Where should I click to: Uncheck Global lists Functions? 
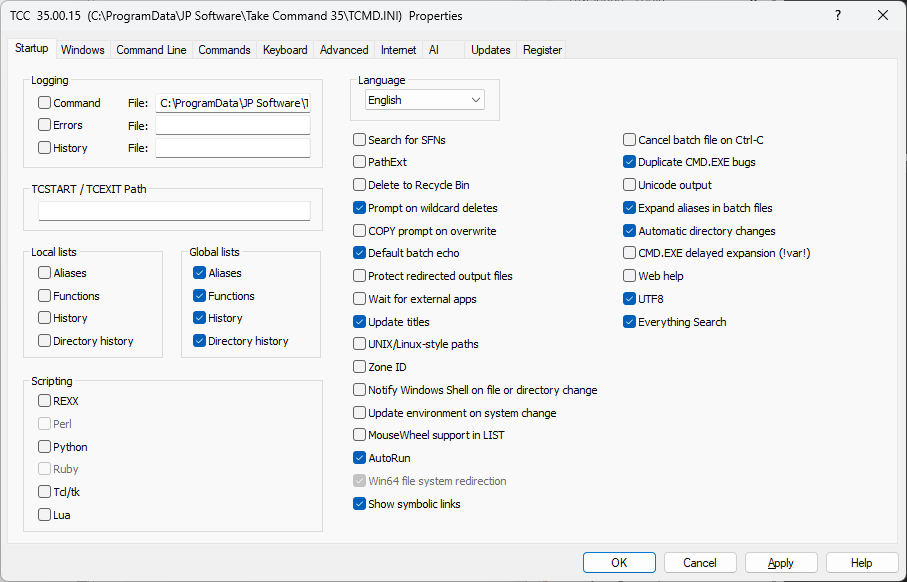(x=200, y=296)
